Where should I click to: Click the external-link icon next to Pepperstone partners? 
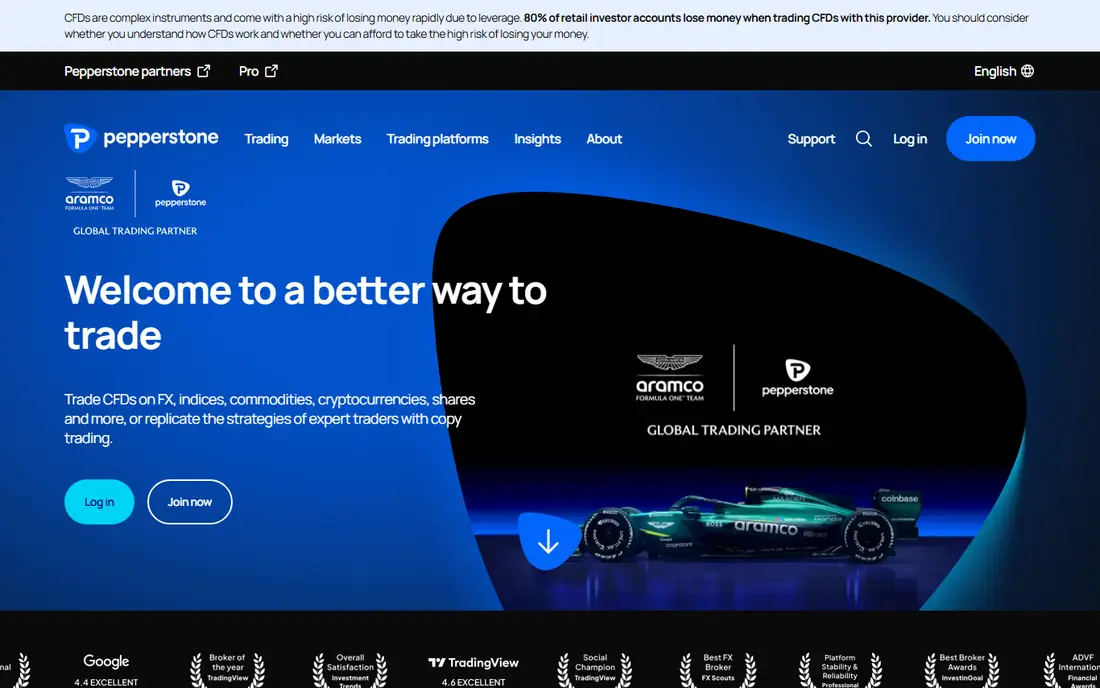(x=203, y=71)
